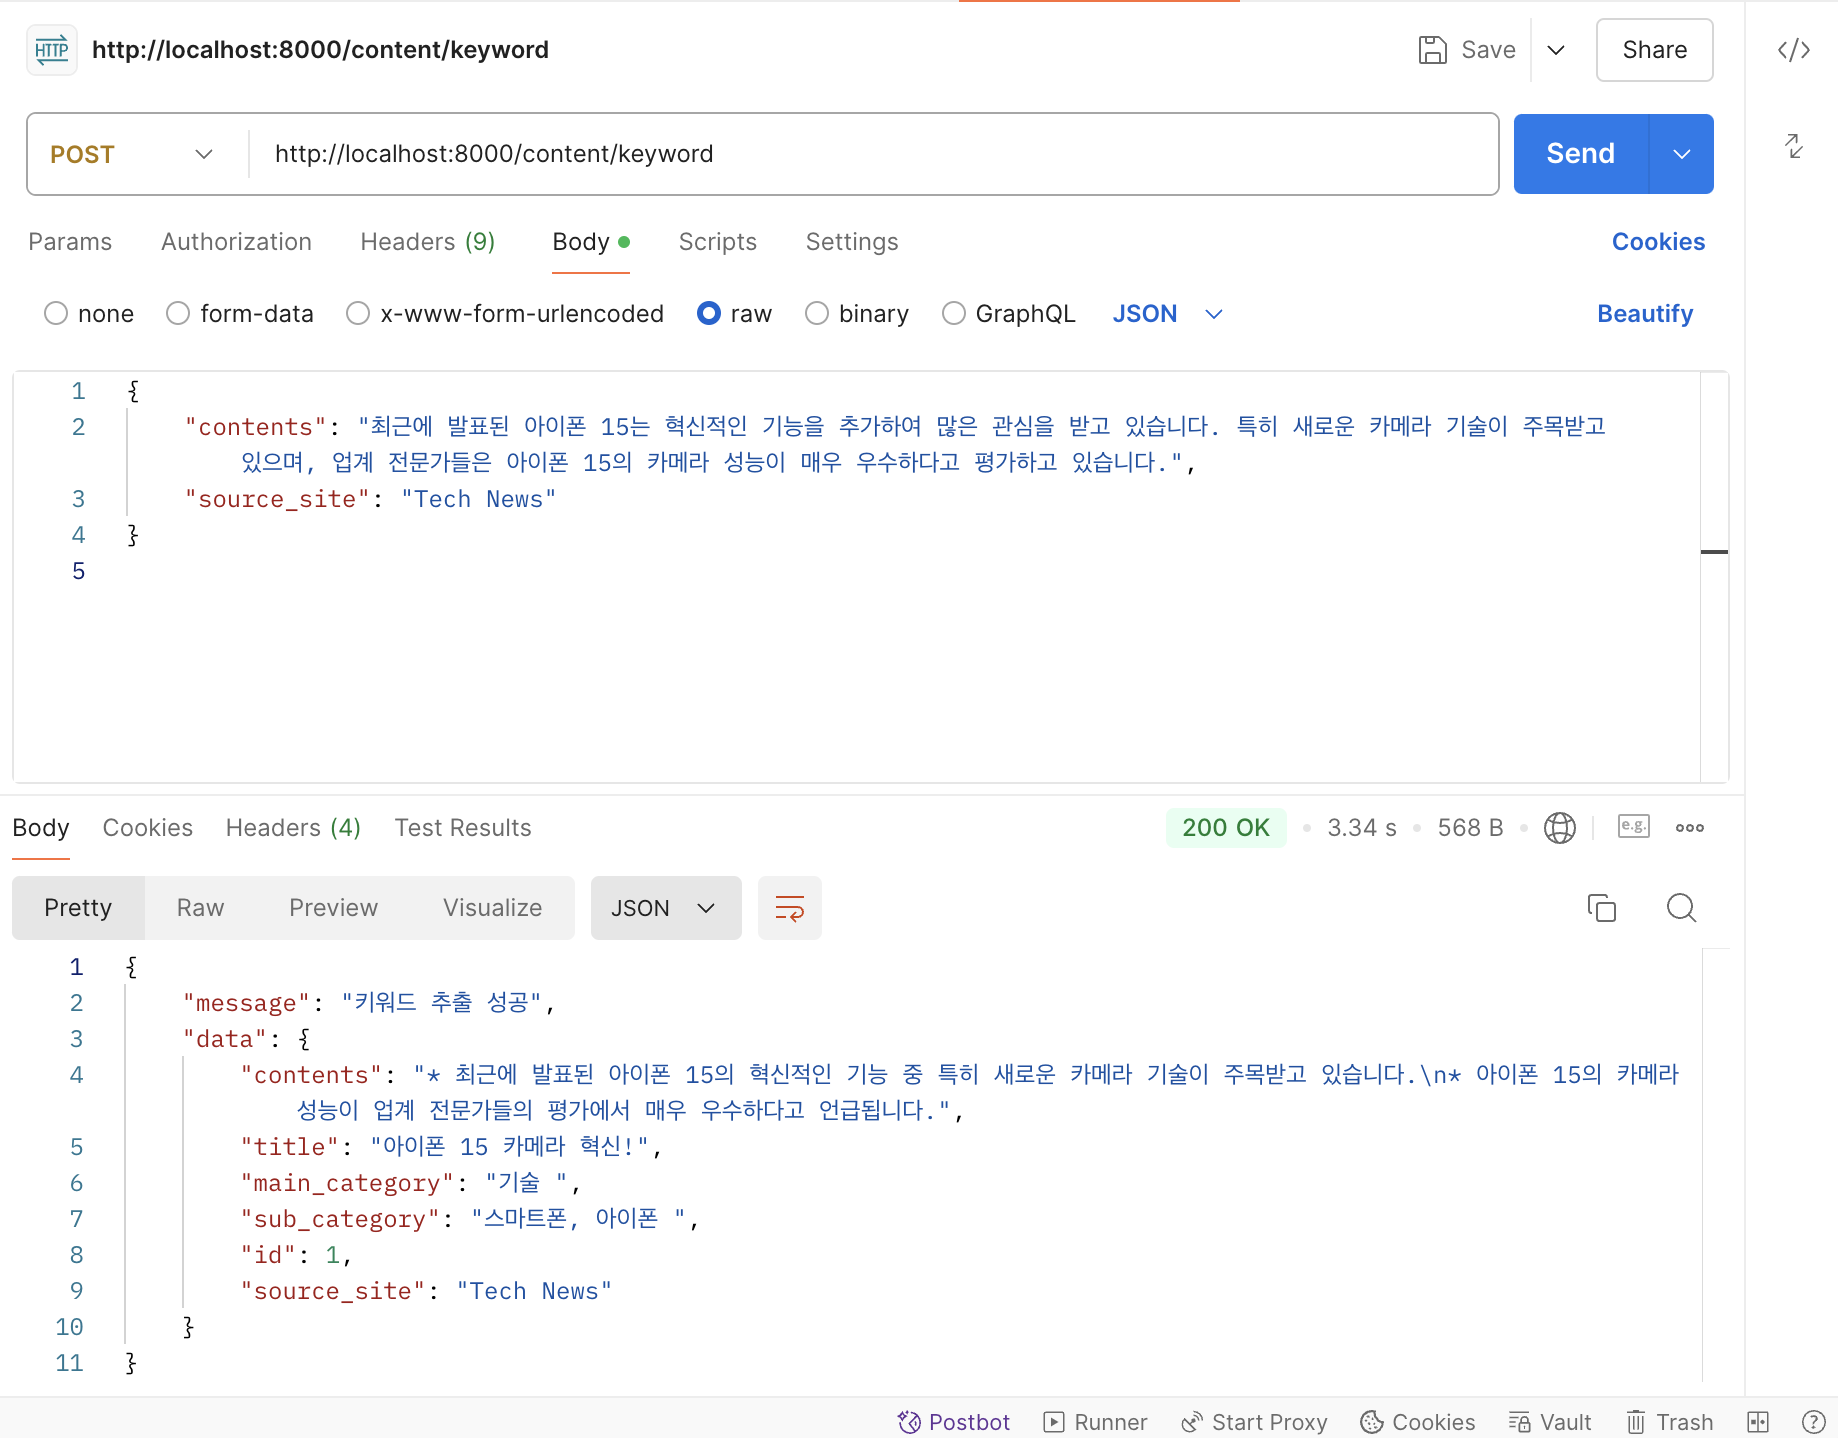Save response as example icon
This screenshot has height=1438, width=1838.
pyautogui.click(x=1633, y=827)
